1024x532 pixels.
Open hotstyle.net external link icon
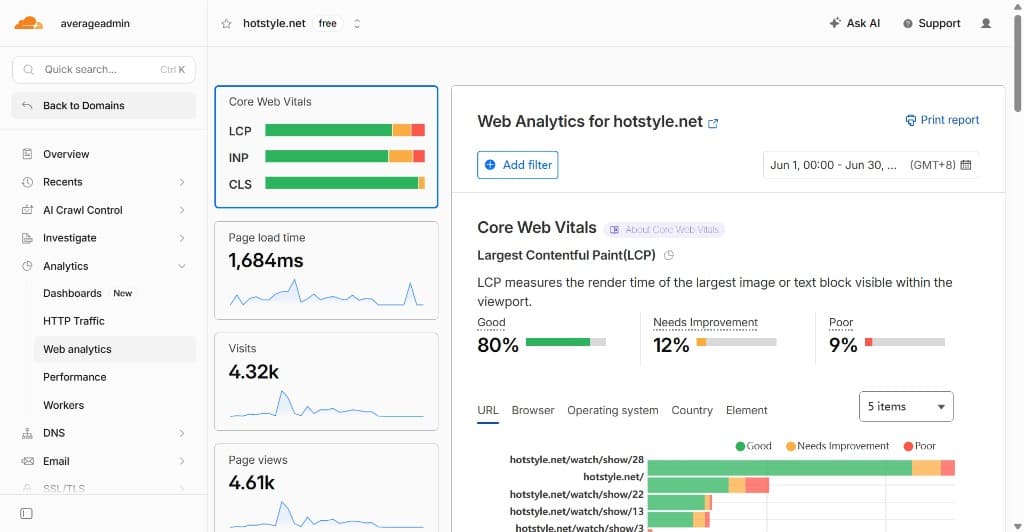(713, 123)
